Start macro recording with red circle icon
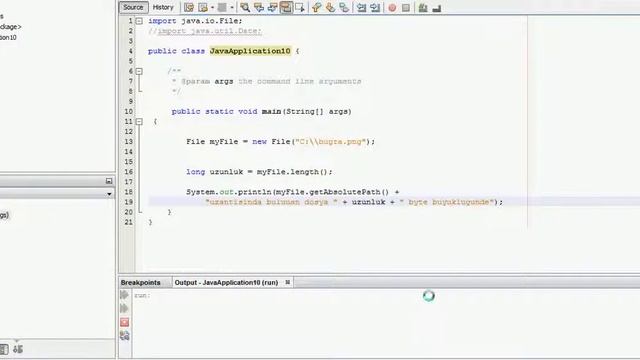The height and width of the screenshot is (360, 640). (x=392, y=7)
